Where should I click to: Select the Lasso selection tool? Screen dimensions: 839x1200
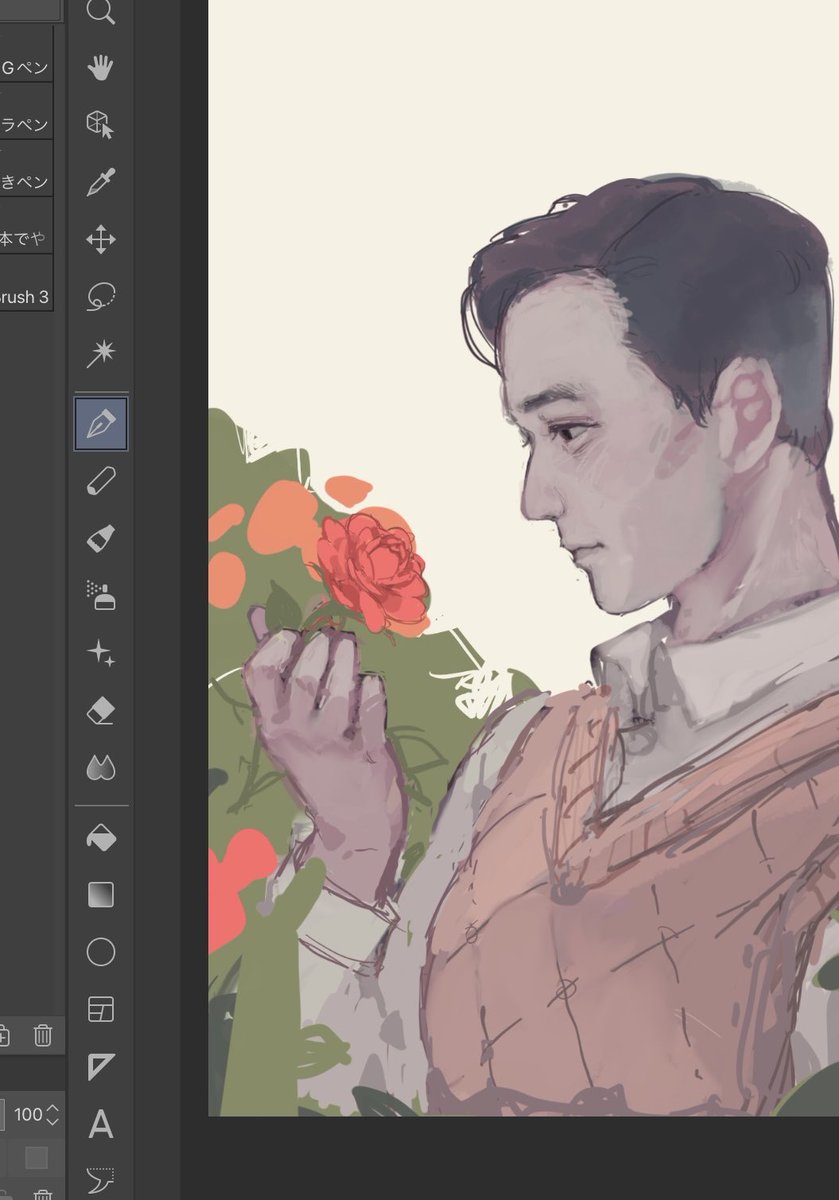point(101,296)
